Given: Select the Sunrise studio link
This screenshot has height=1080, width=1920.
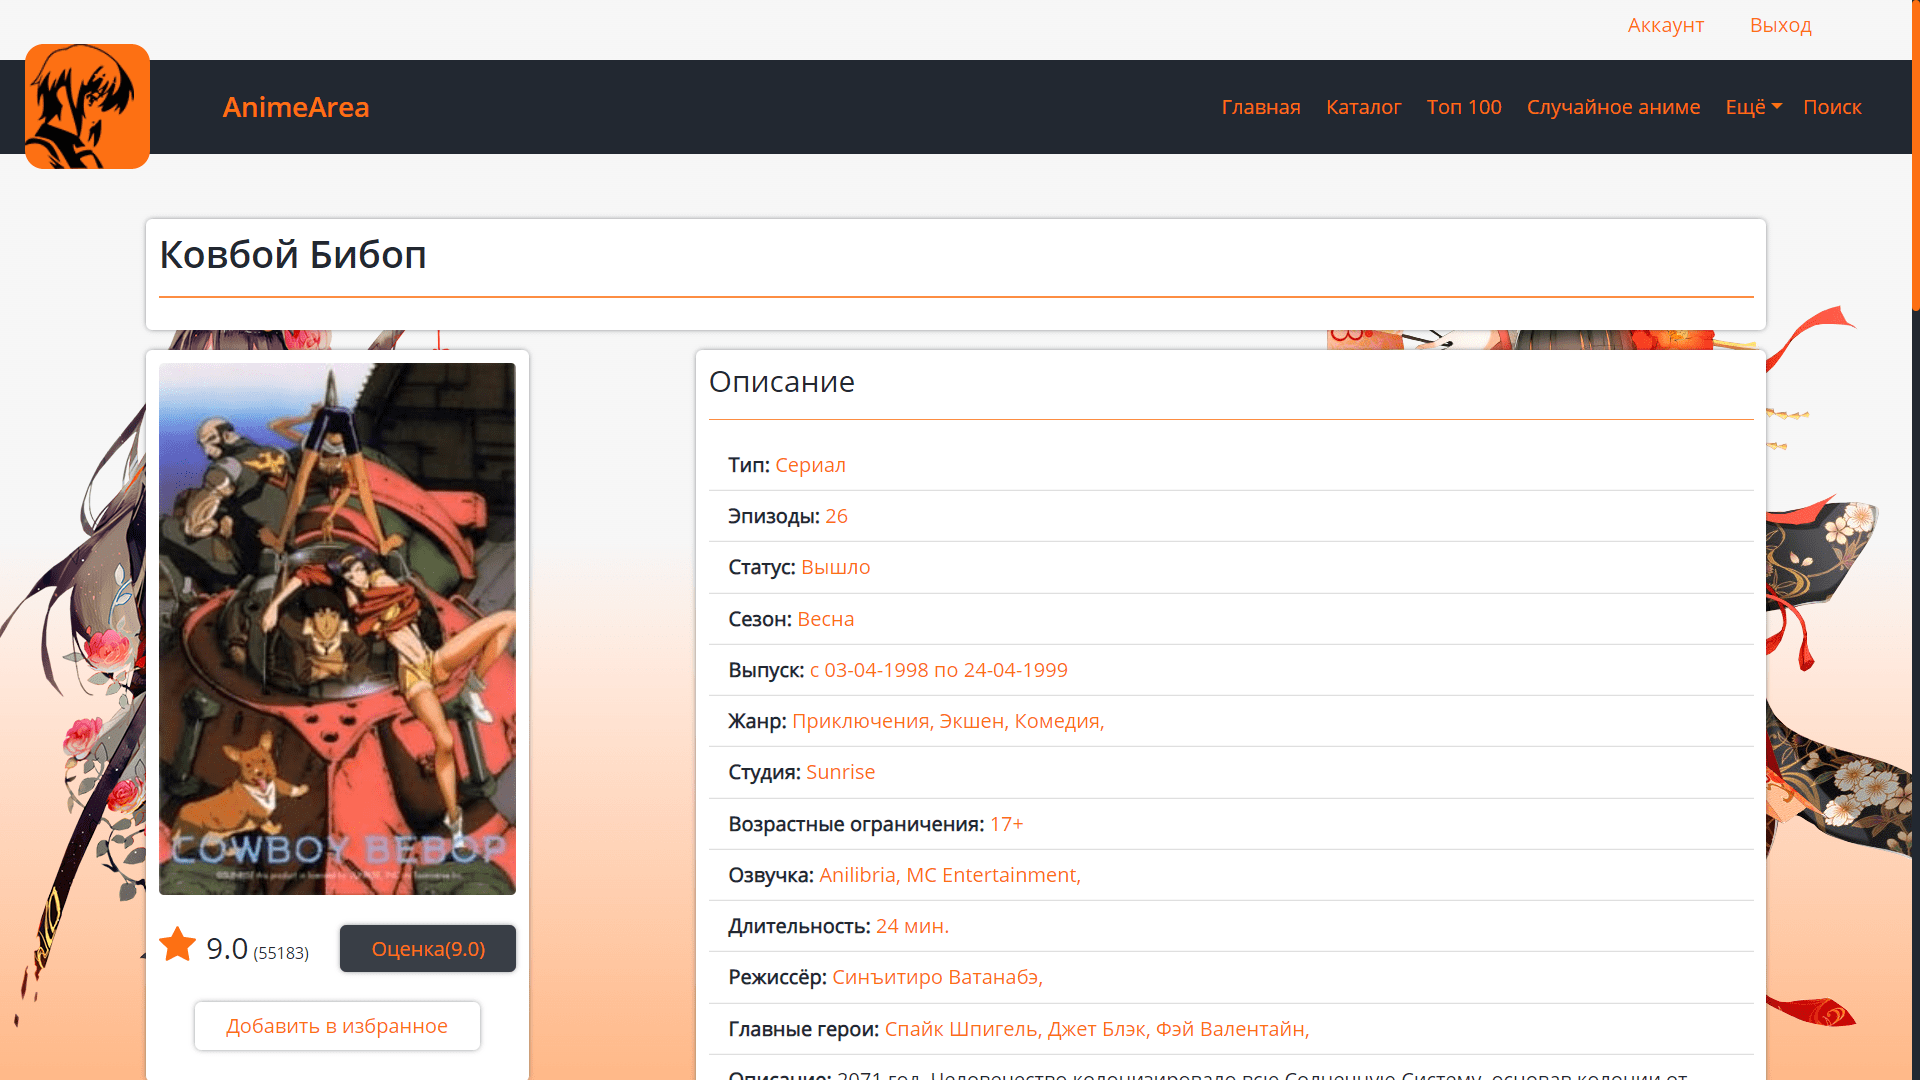Looking at the screenshot, I should 840,772.
